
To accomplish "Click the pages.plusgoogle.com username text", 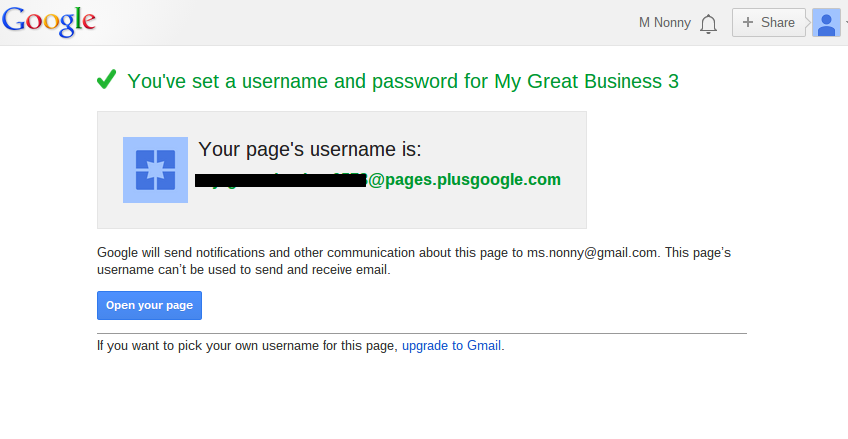I will (464, 180).
